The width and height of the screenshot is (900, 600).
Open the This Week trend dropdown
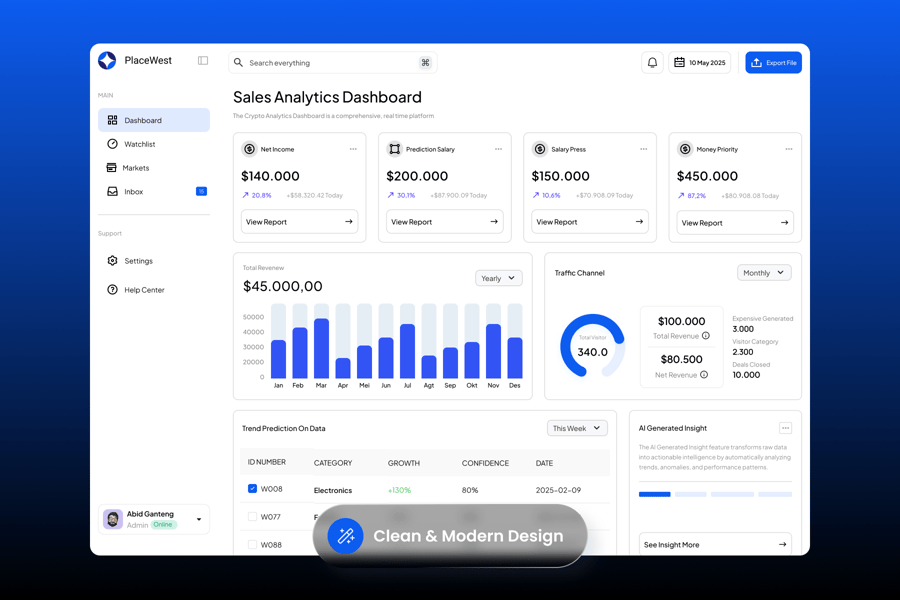point(577,428)
